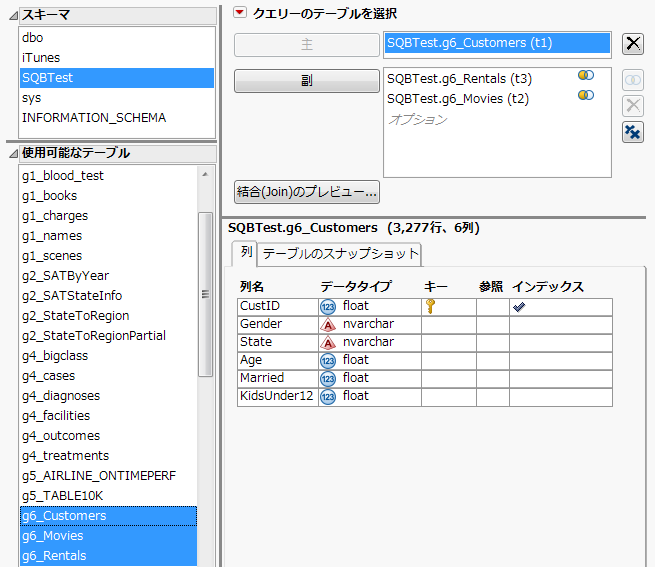
Task: Open 結合(Join)のプレビュー... button
Action: coord(306,191)
